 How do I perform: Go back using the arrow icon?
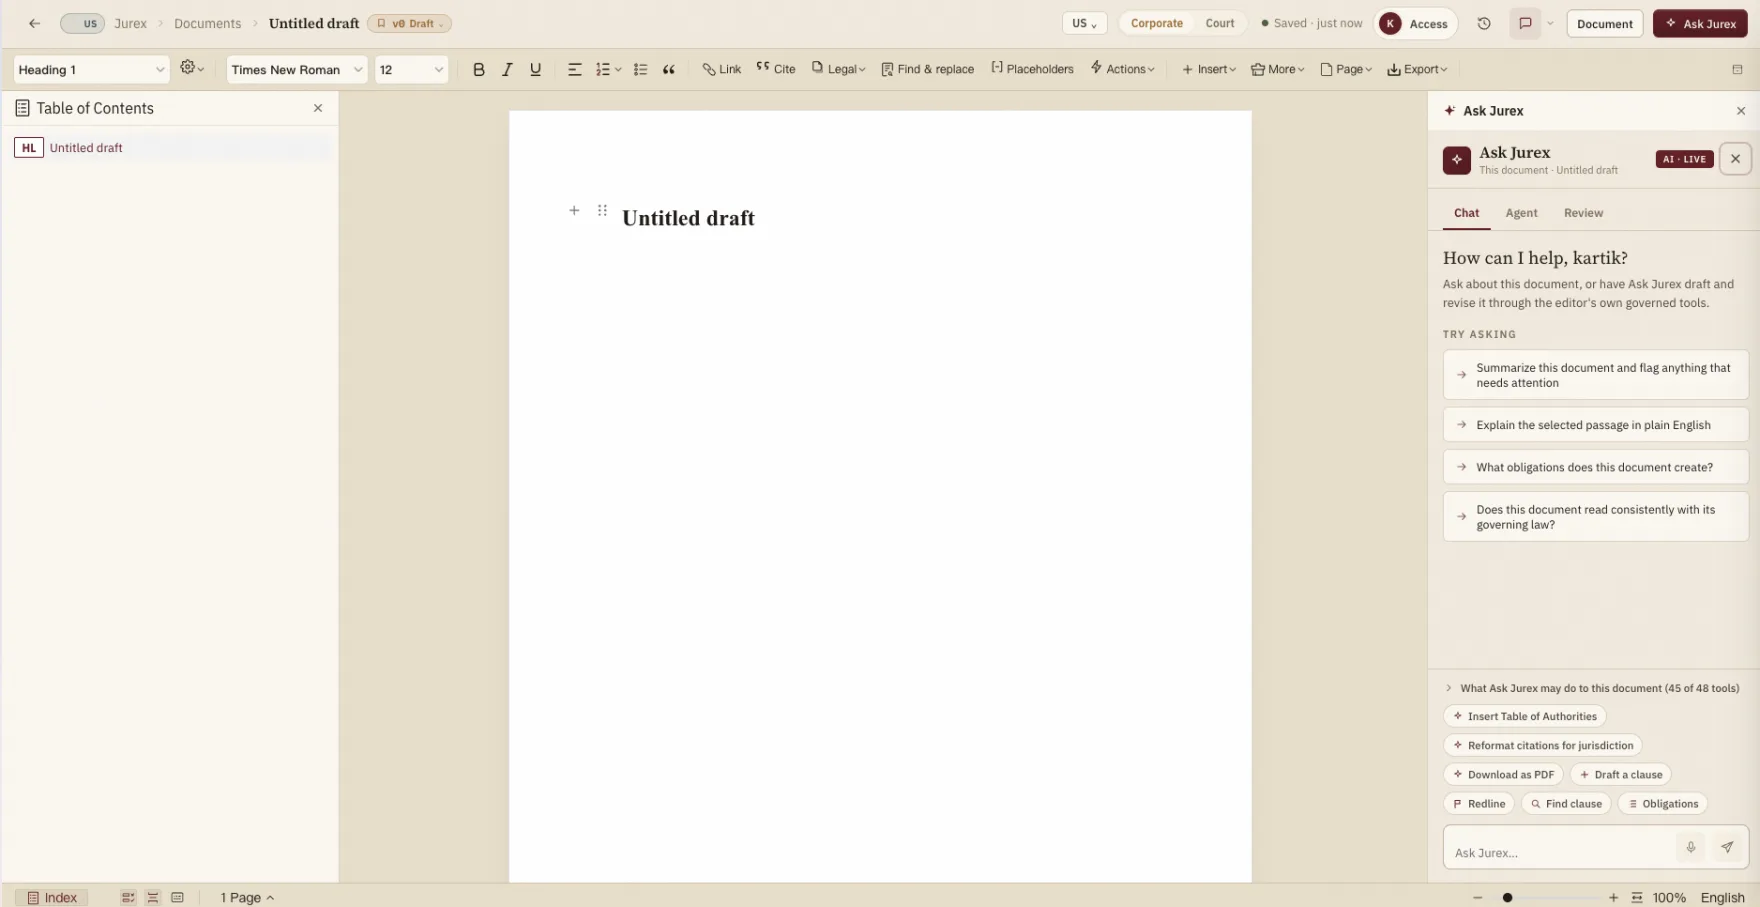click(34, 23)
